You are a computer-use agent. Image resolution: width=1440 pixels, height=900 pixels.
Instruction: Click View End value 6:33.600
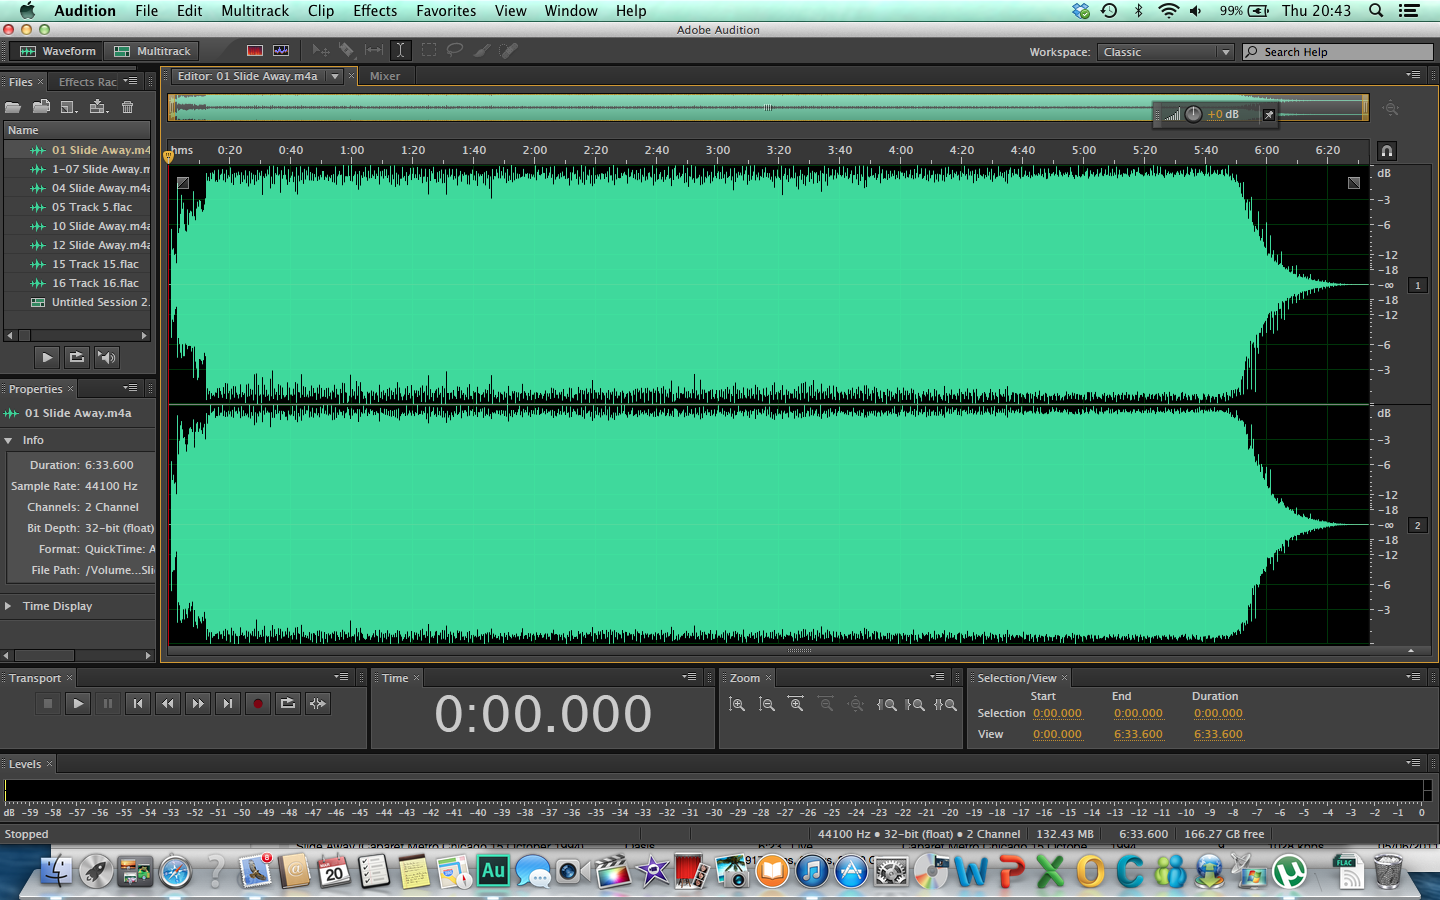tap(1138, 734)
